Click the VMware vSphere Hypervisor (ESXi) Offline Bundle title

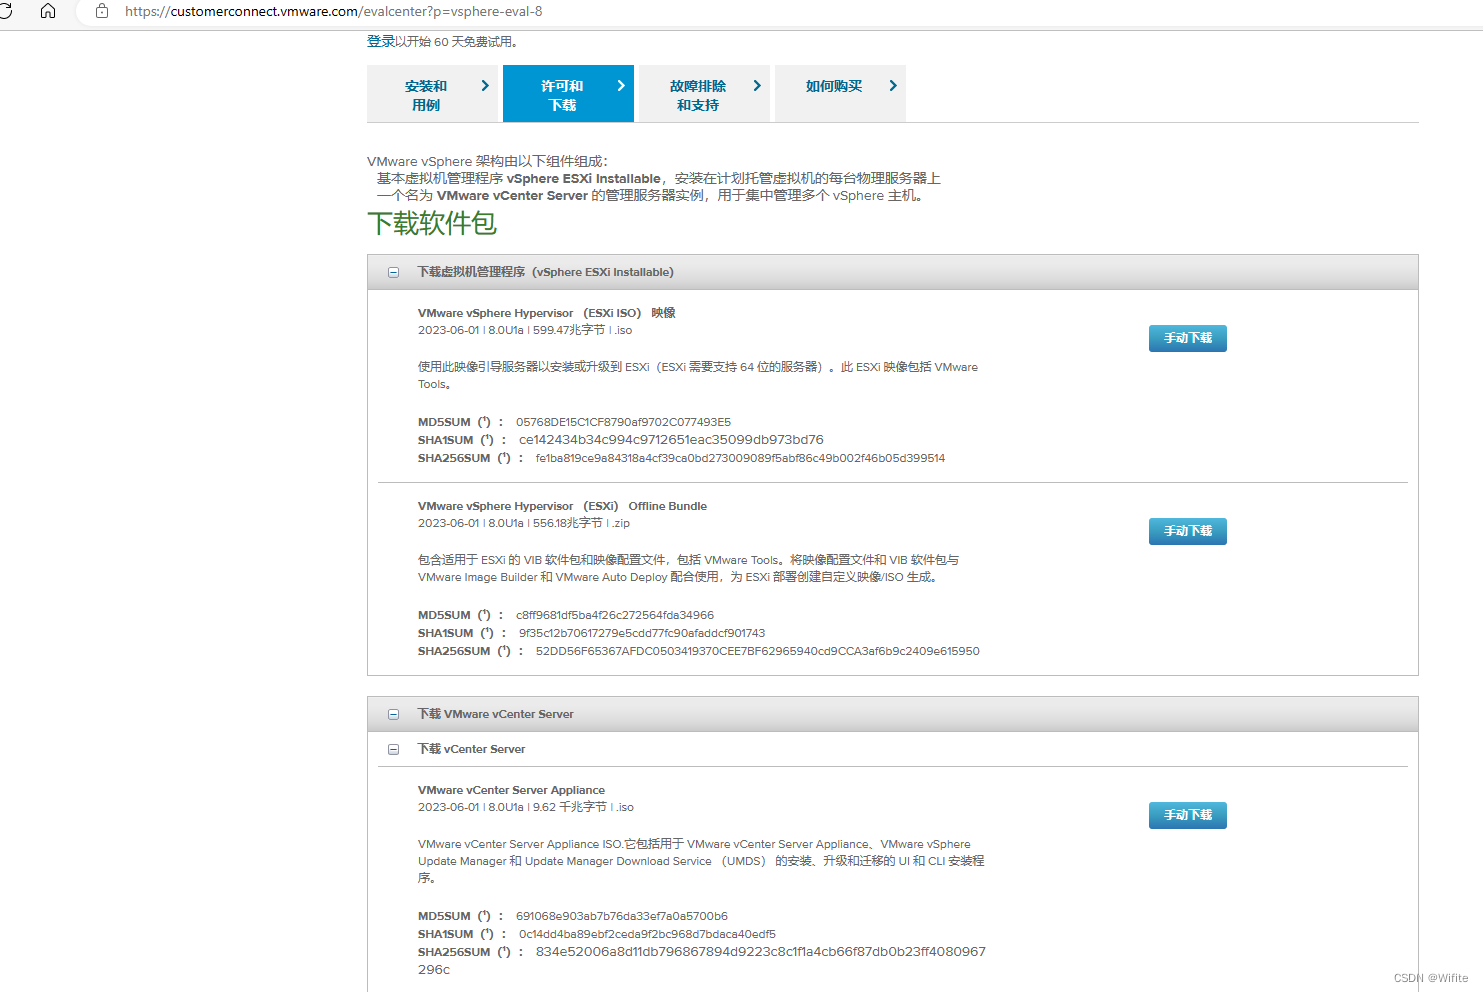pos(562,506)
